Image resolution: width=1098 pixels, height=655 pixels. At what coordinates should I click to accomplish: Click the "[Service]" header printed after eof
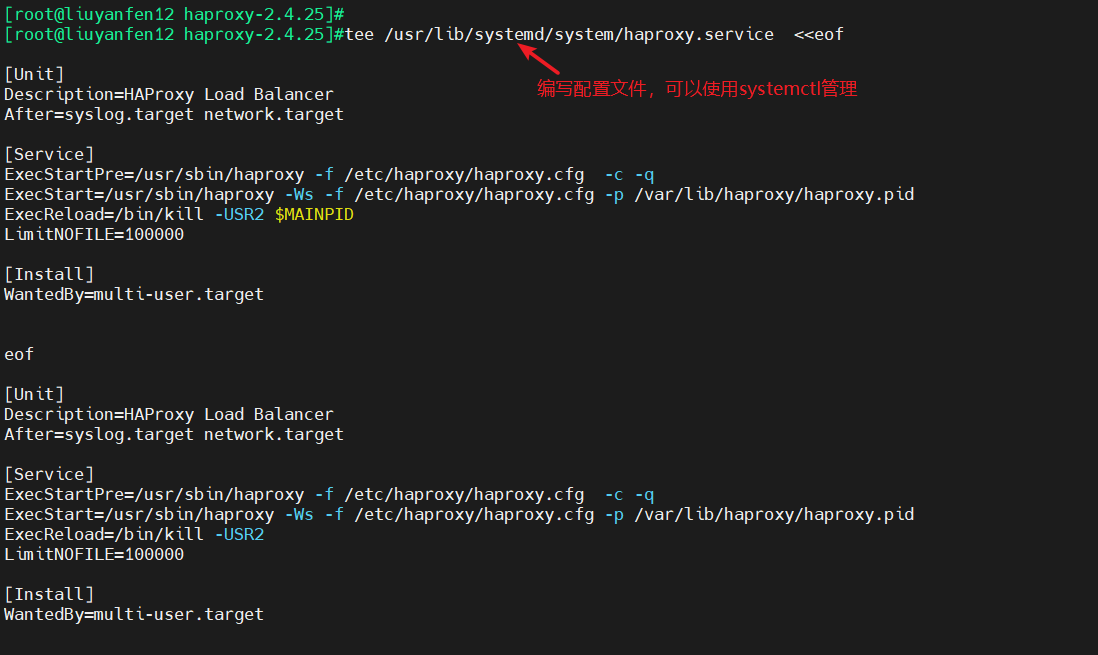49,474
